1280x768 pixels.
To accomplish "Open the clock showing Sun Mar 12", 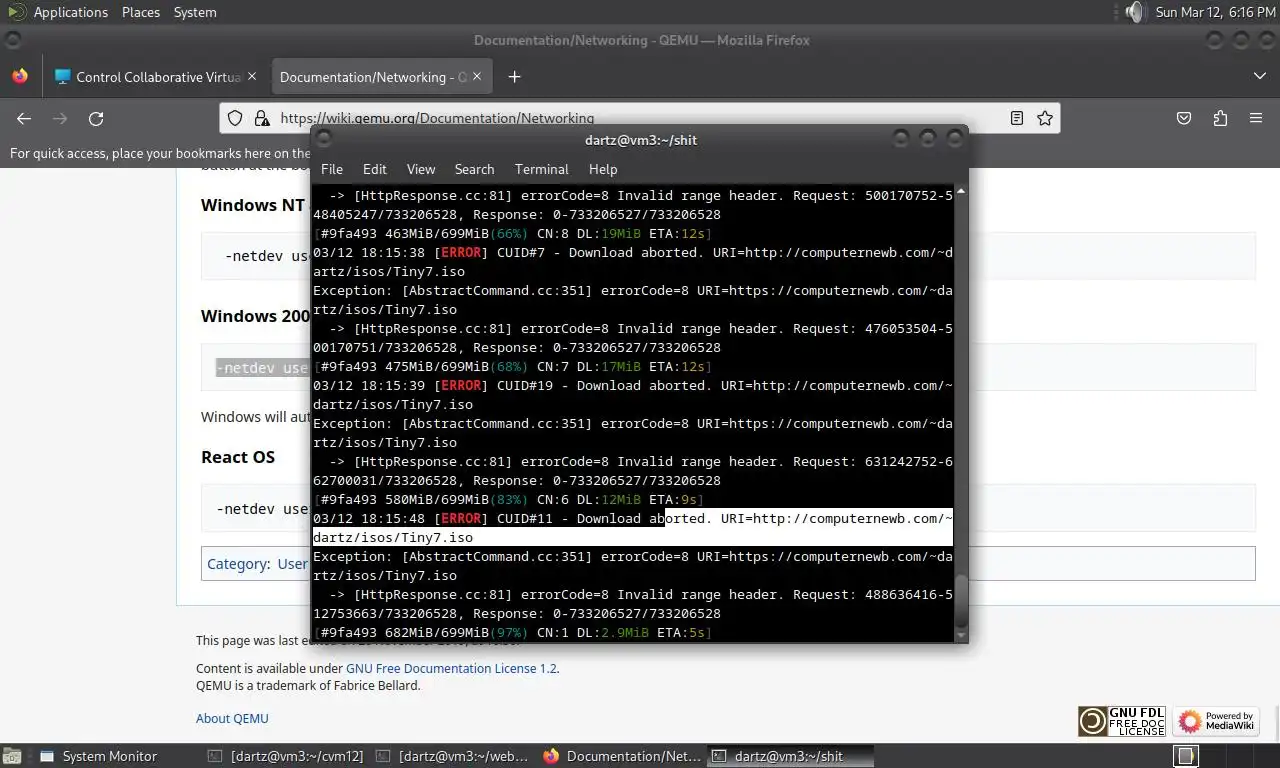I will click(x=1215, y=12).
